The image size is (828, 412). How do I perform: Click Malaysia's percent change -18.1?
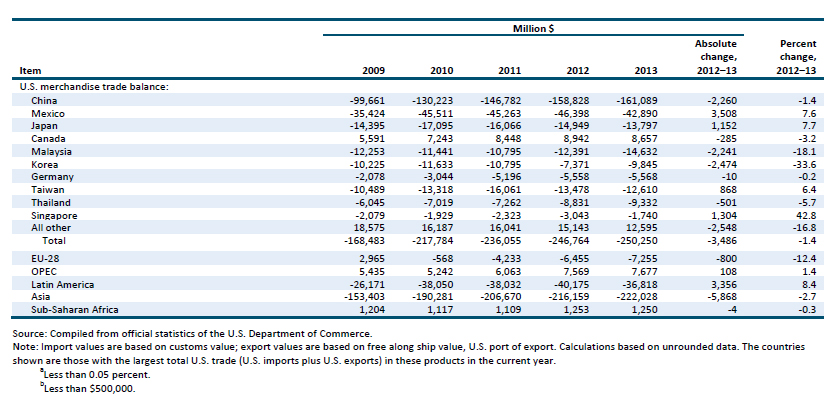pos(802,151)
